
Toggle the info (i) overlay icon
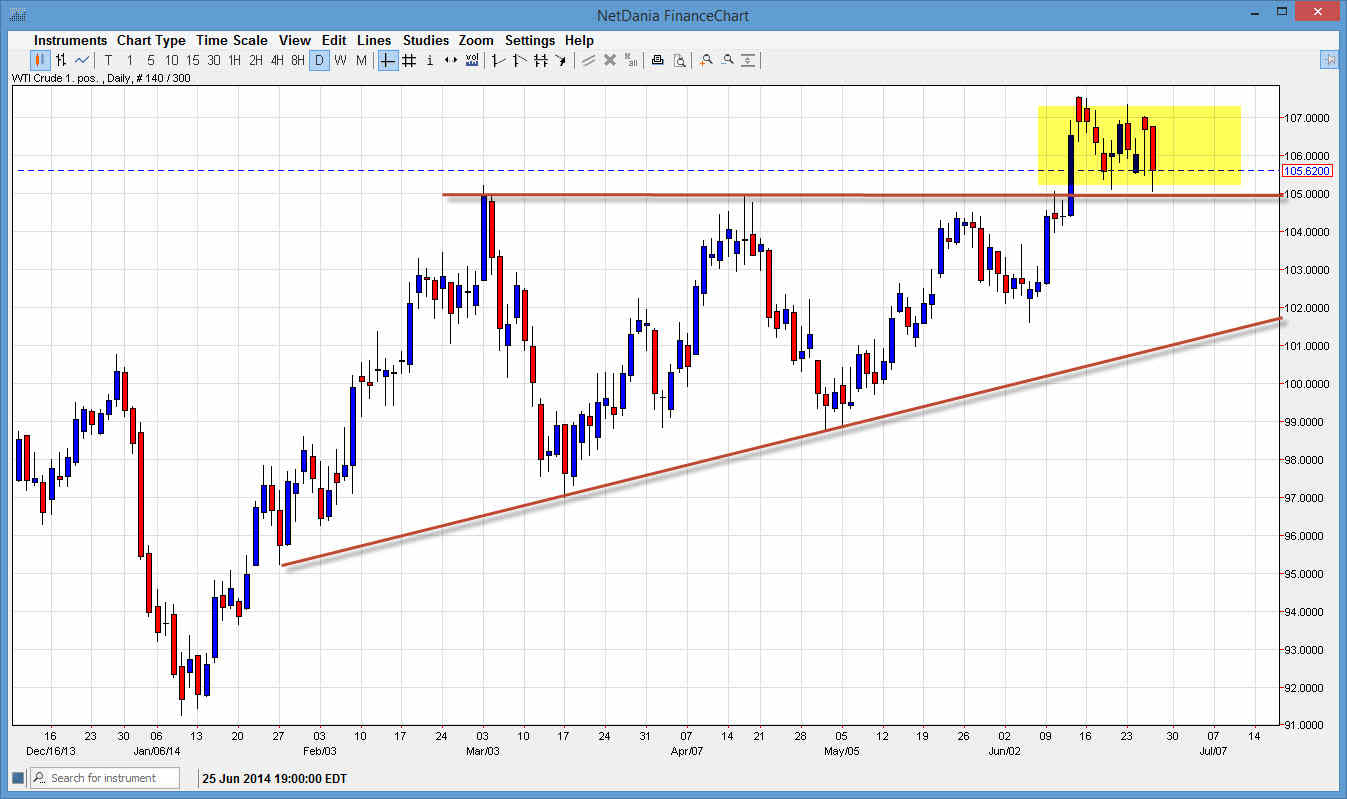(430, 60)
